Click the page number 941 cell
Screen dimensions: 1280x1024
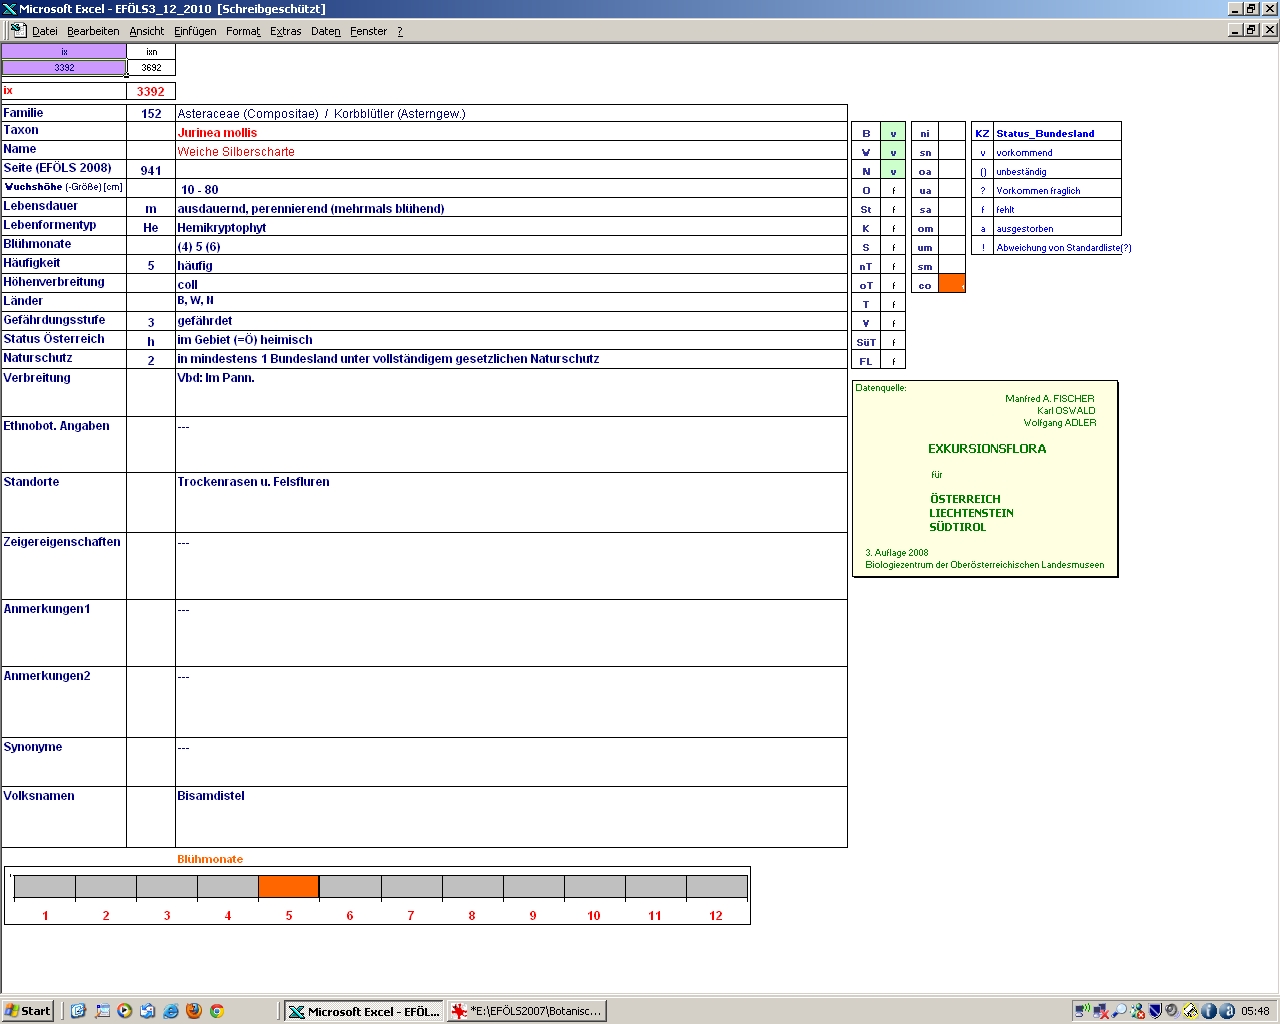pos(151,170)
